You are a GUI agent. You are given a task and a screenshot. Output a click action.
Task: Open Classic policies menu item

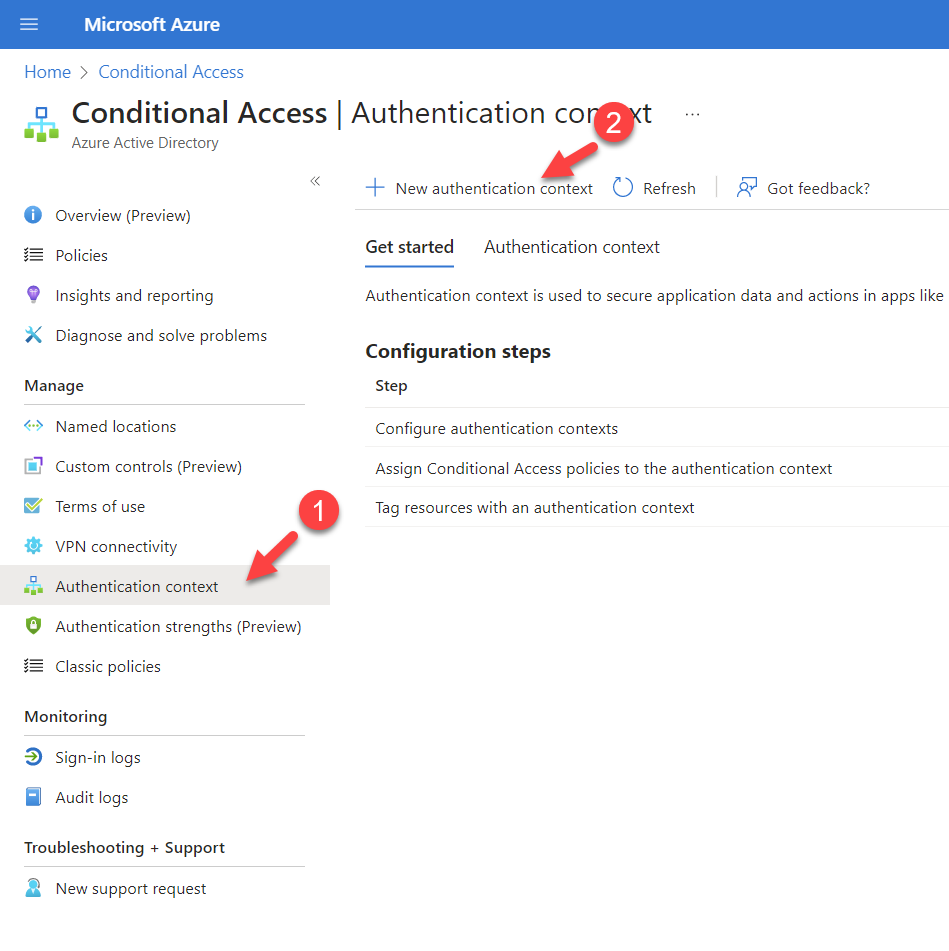(x=107, y=667)
